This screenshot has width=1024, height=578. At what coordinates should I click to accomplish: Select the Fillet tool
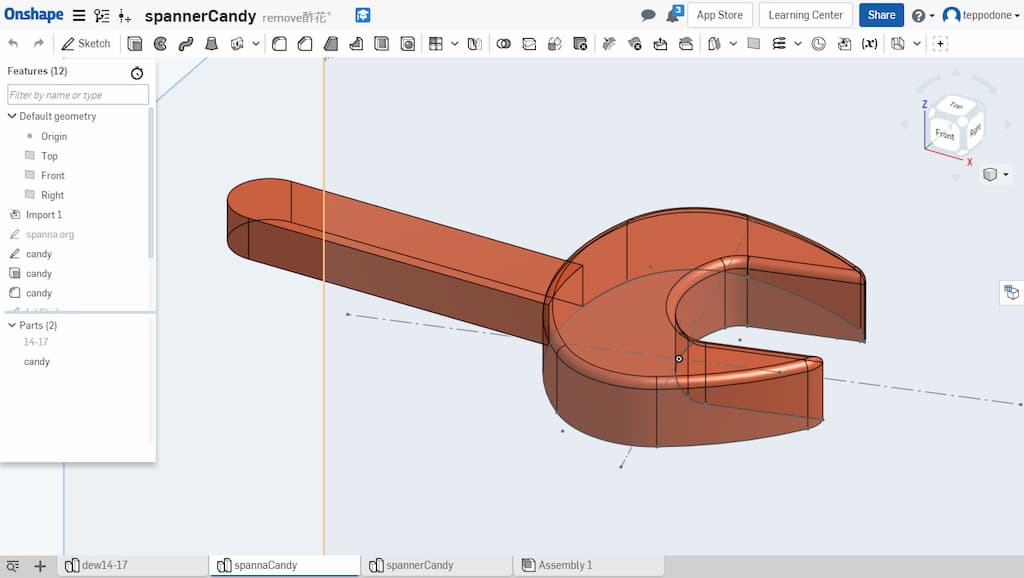tap(280, 44)
